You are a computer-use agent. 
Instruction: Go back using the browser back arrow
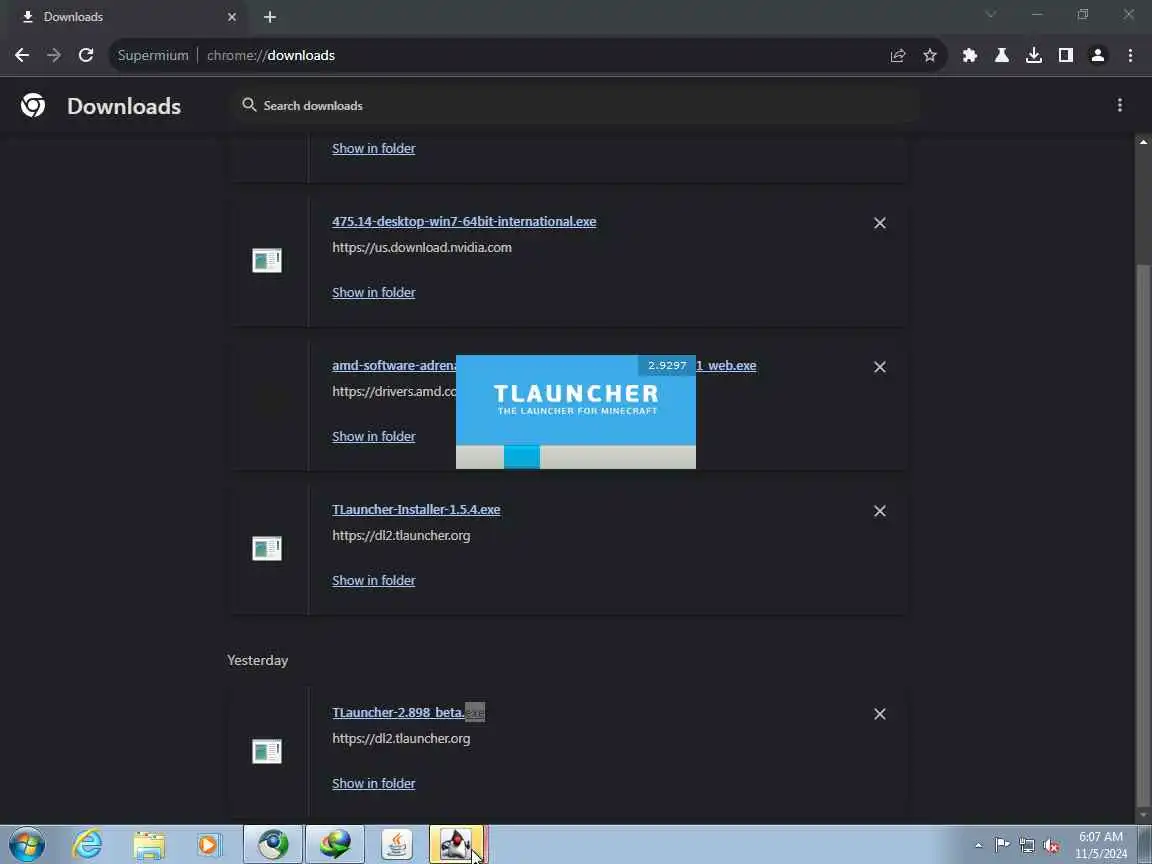22,55
